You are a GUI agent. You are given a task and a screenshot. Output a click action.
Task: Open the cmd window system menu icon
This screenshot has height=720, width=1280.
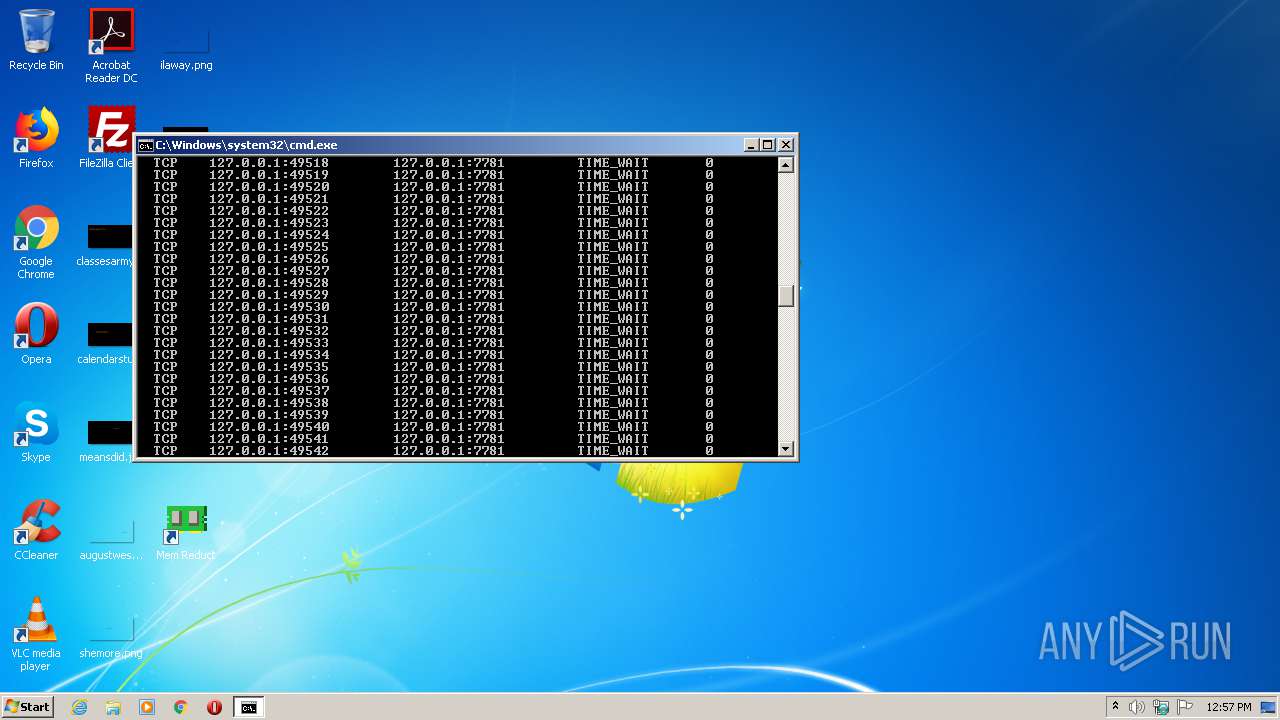(x=145, y=145)
